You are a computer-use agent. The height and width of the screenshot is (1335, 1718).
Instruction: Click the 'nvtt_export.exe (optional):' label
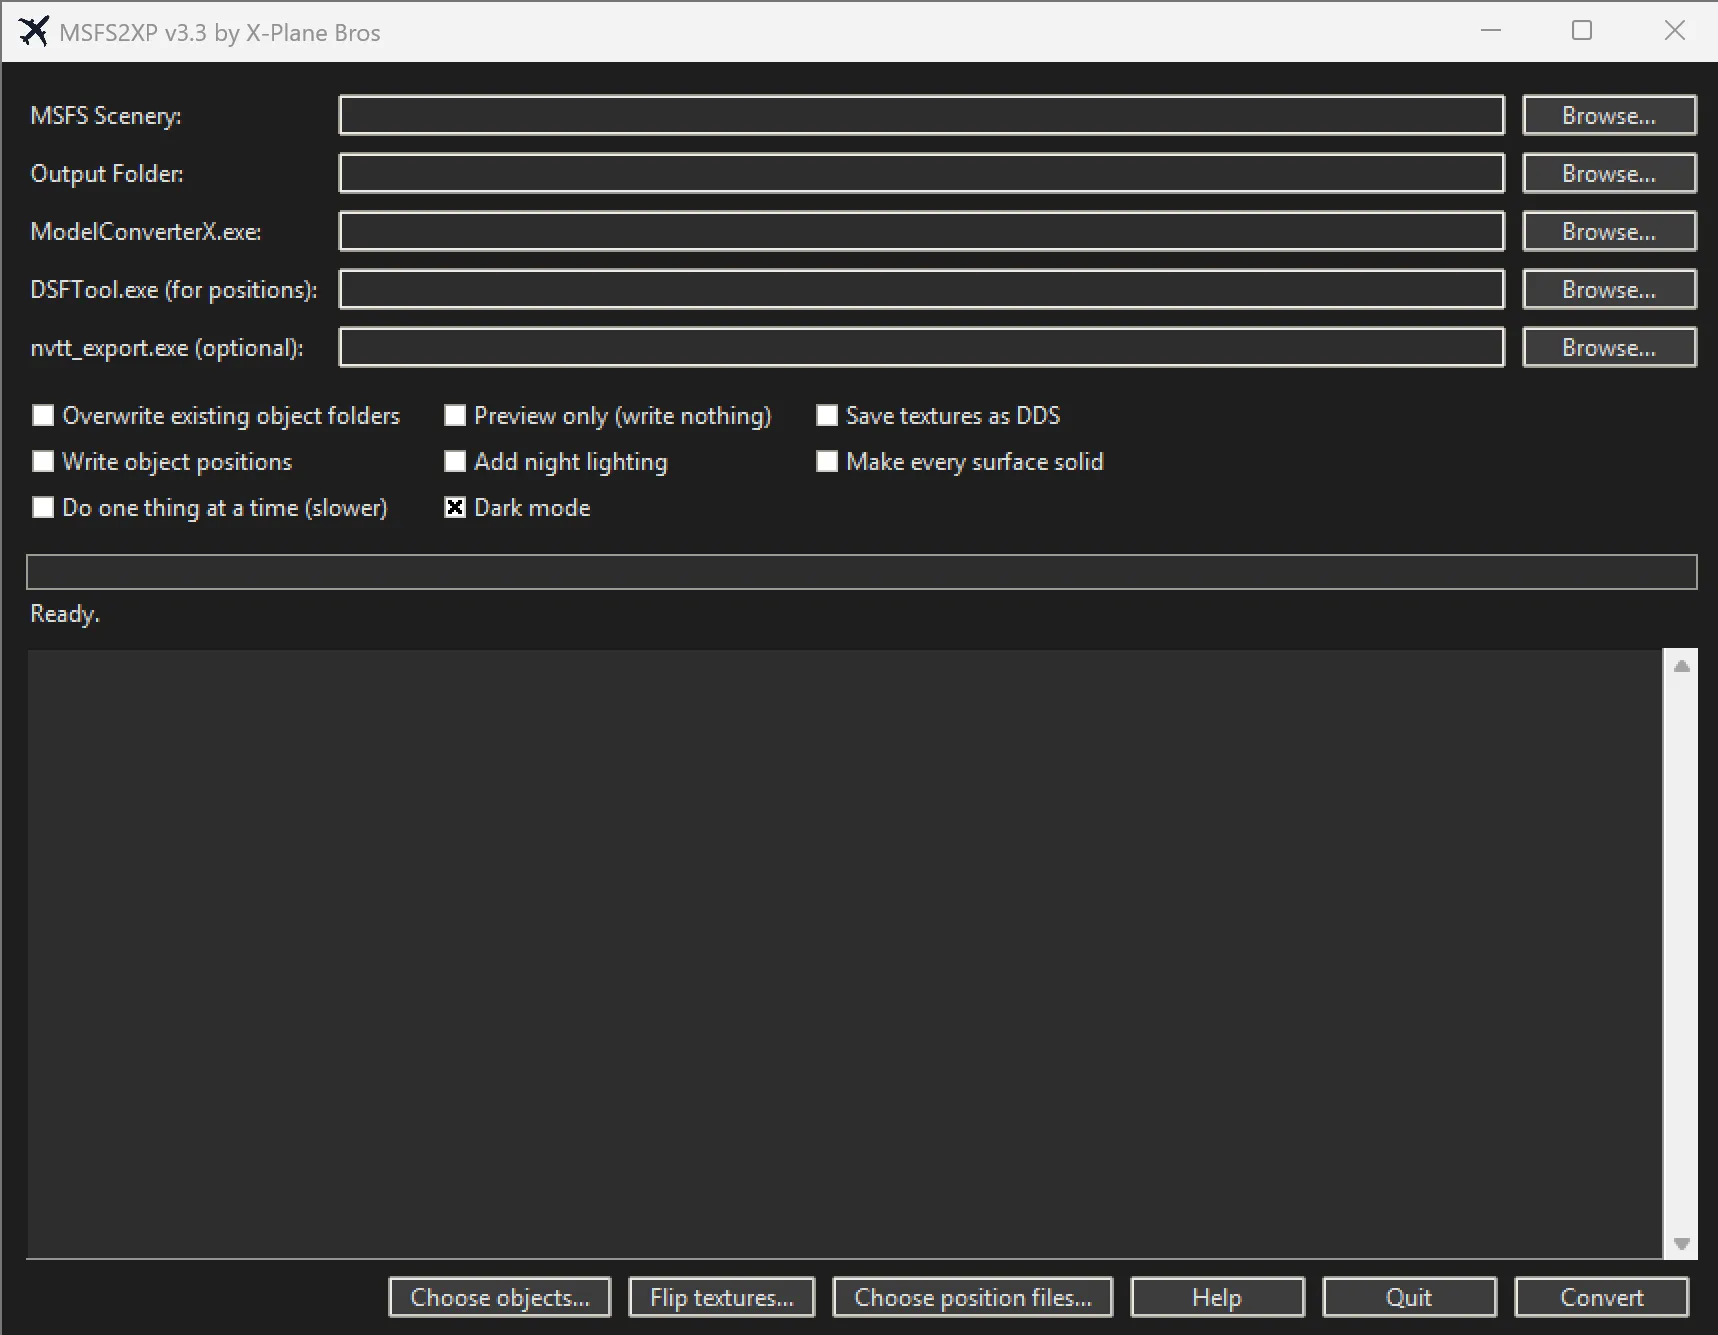(167, 348)
